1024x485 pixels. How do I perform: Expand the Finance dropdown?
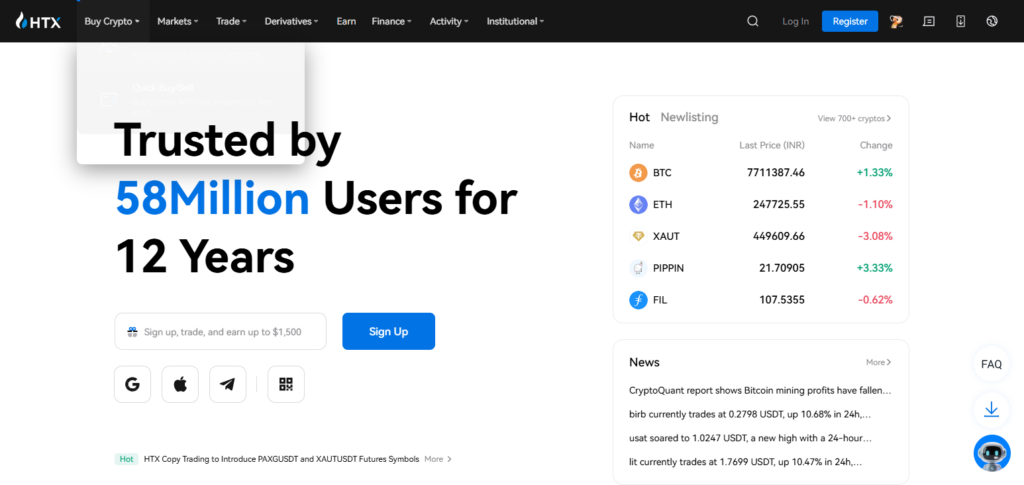(391, 21)
